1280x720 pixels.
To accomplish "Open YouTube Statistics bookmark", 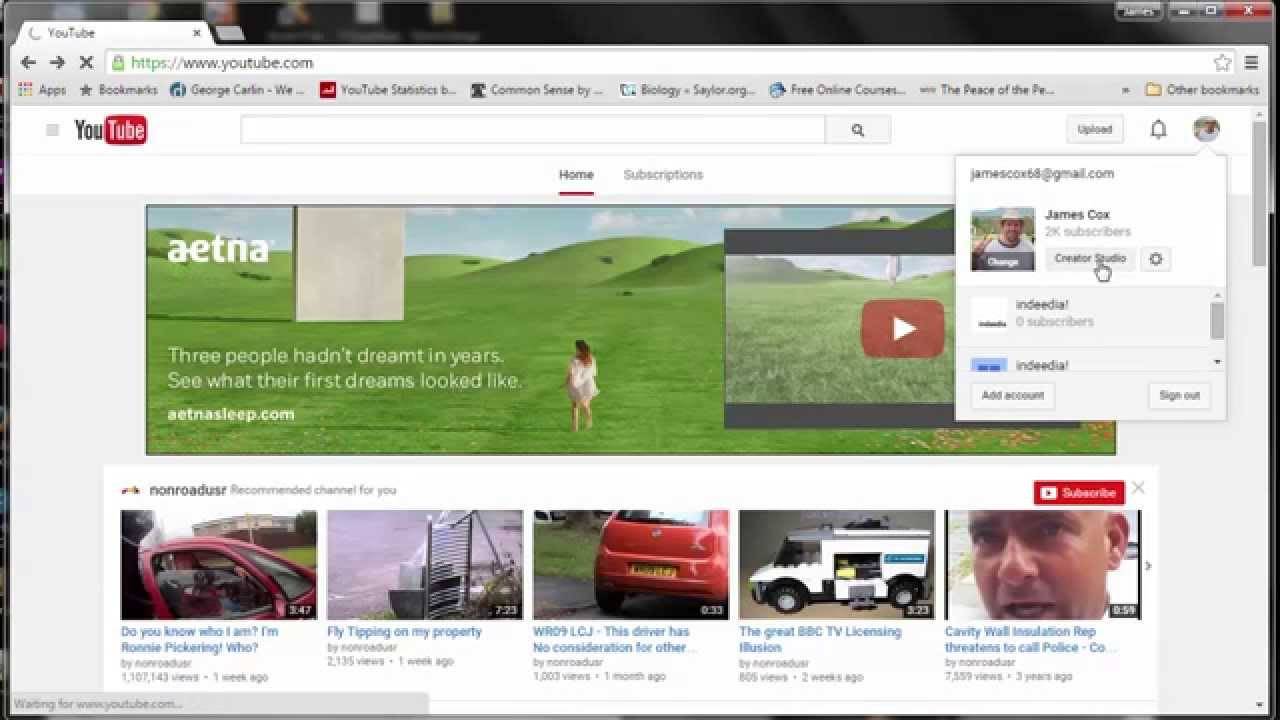I will coord(388,90).
